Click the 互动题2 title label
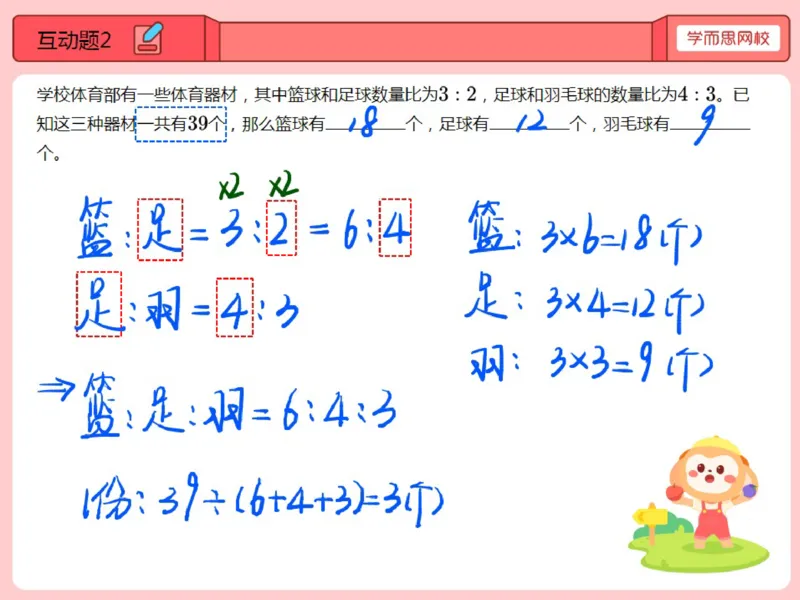 [x=74, y=40]
